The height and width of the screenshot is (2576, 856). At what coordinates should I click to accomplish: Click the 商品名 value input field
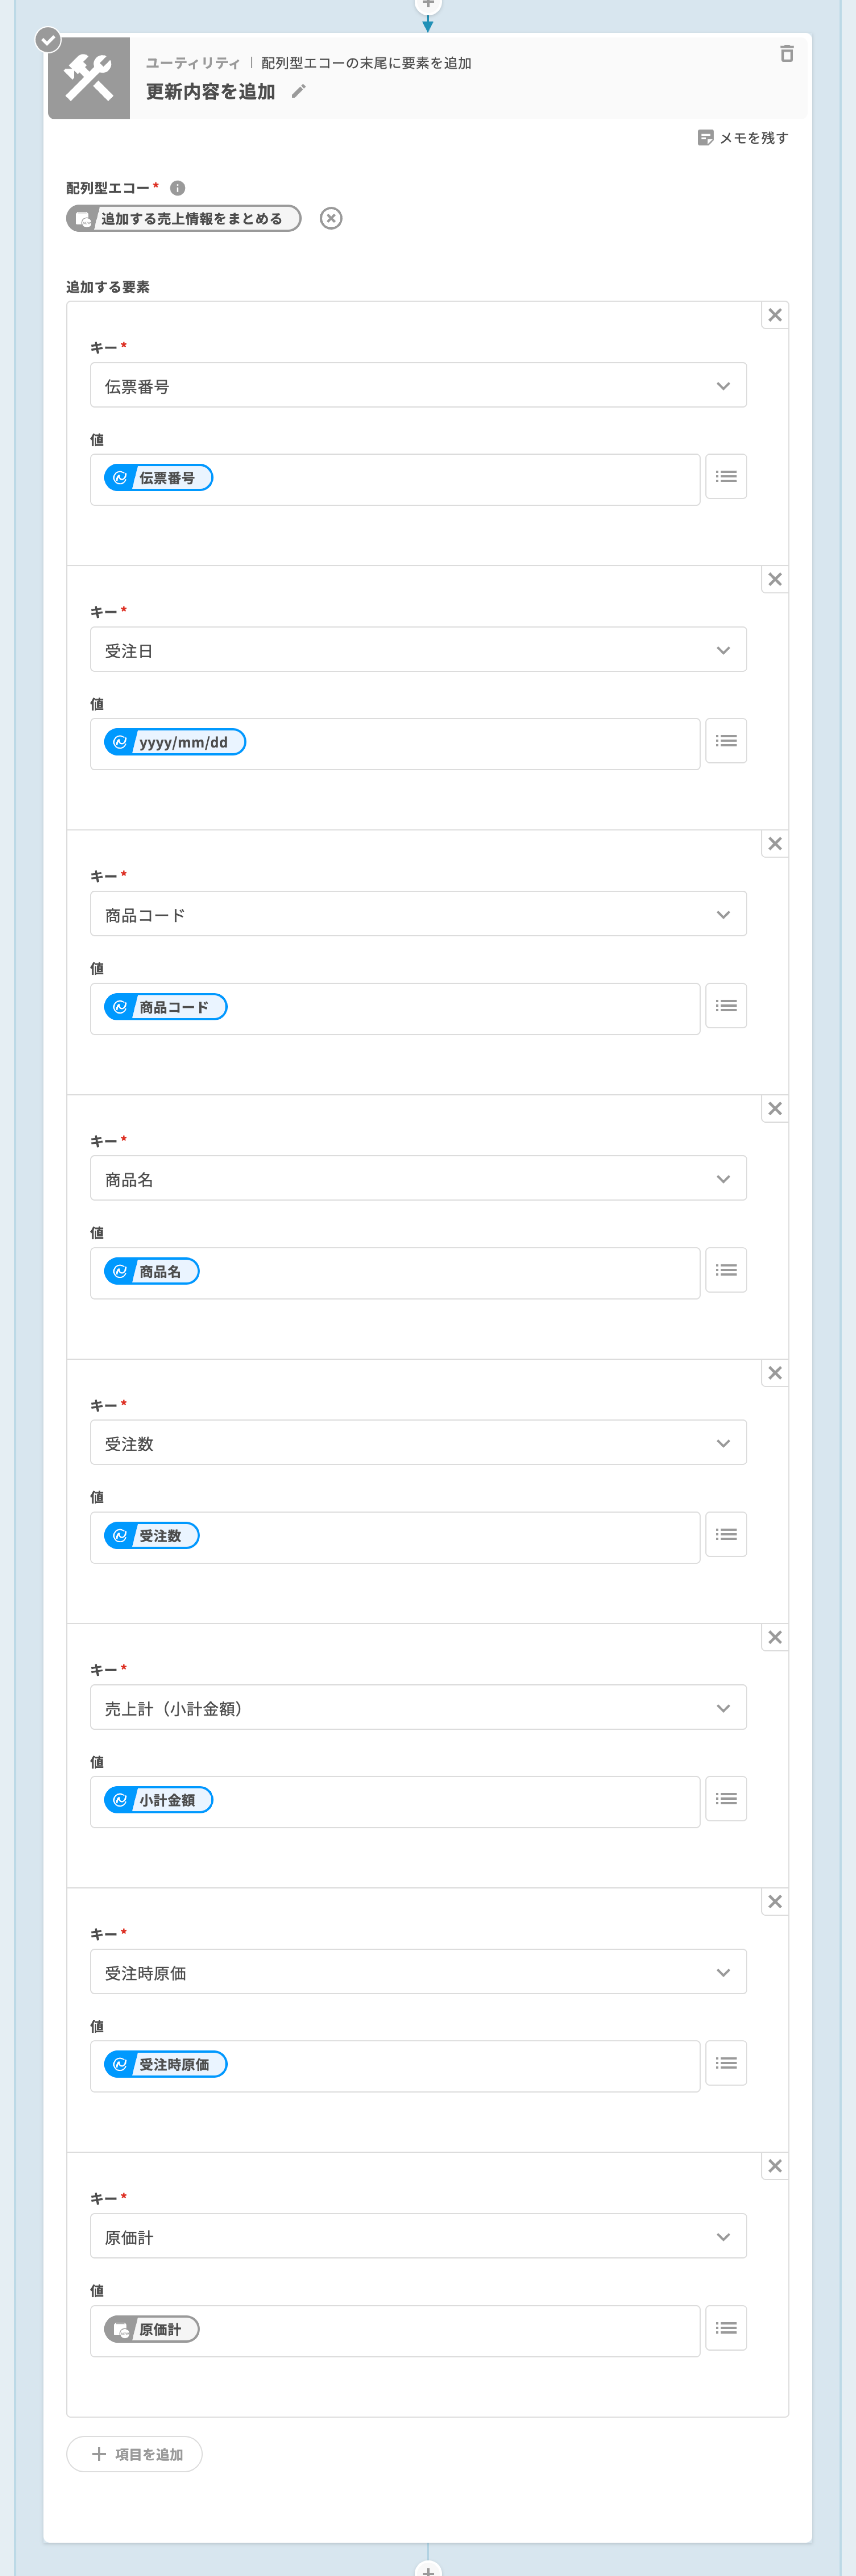click(x=450, y=1272)
